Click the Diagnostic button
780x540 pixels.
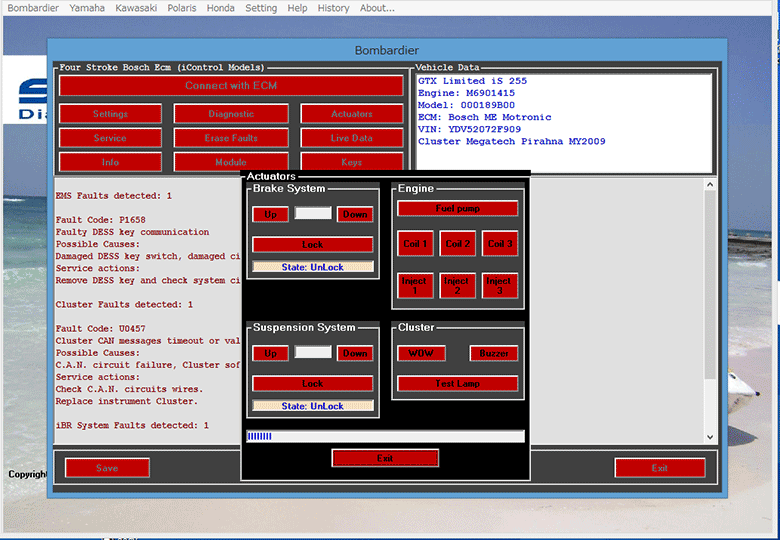231,114
